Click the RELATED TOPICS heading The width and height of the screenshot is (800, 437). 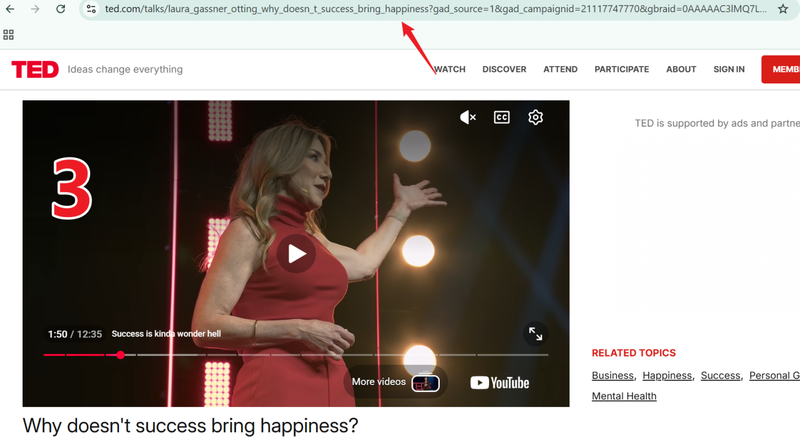634,353
